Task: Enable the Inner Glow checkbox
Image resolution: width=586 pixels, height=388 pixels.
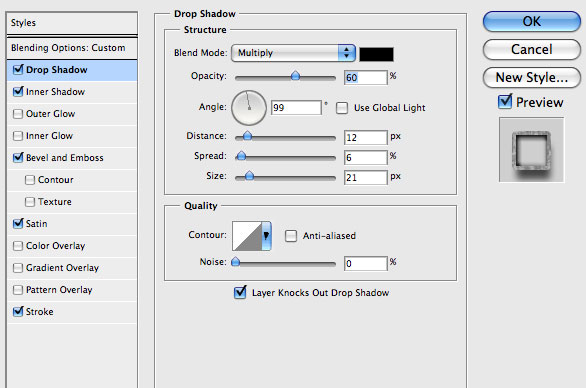Action: (18, 136)
